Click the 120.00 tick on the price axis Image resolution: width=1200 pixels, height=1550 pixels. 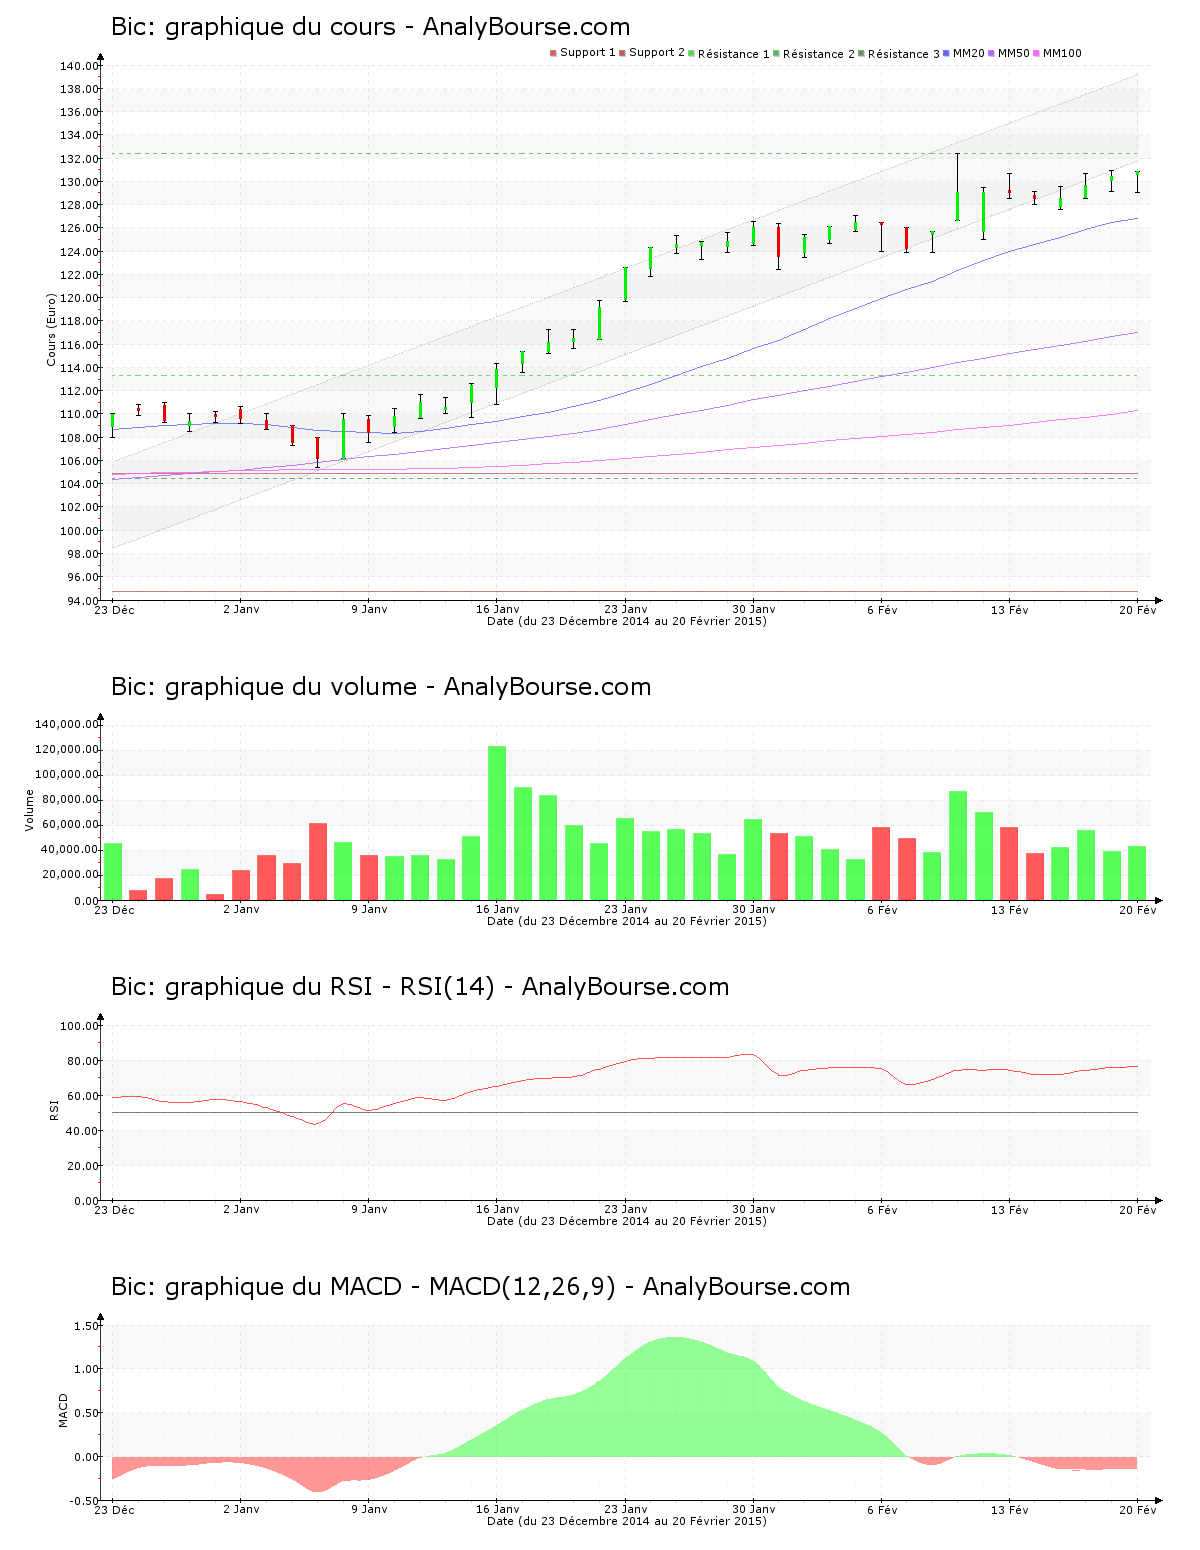pos(79,298)
